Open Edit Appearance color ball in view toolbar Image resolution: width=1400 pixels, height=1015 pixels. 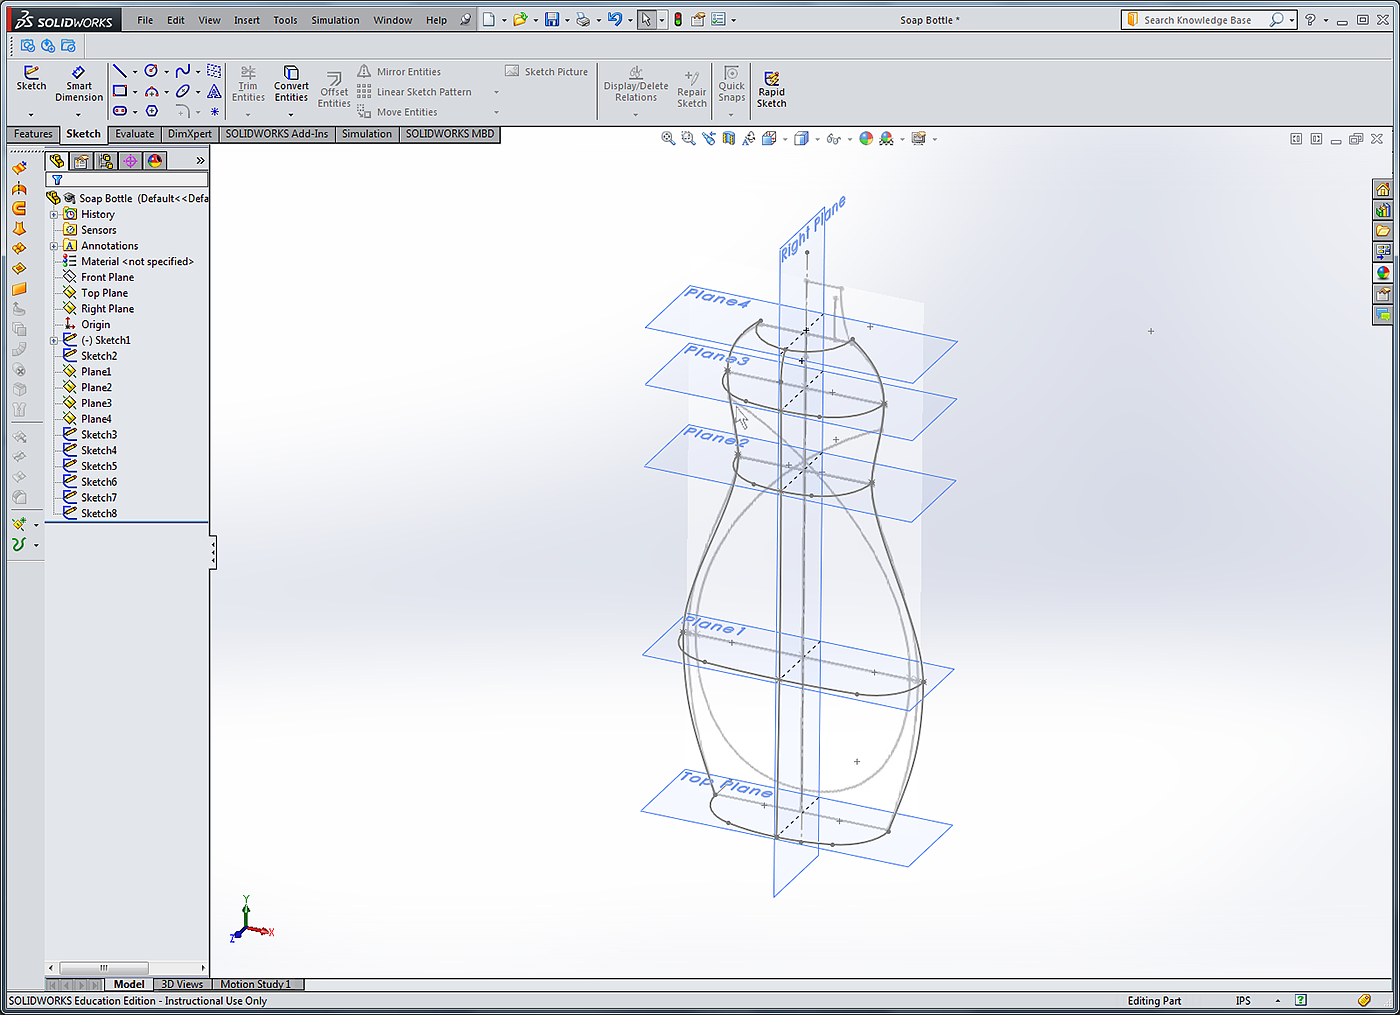[x=866, y=139]
